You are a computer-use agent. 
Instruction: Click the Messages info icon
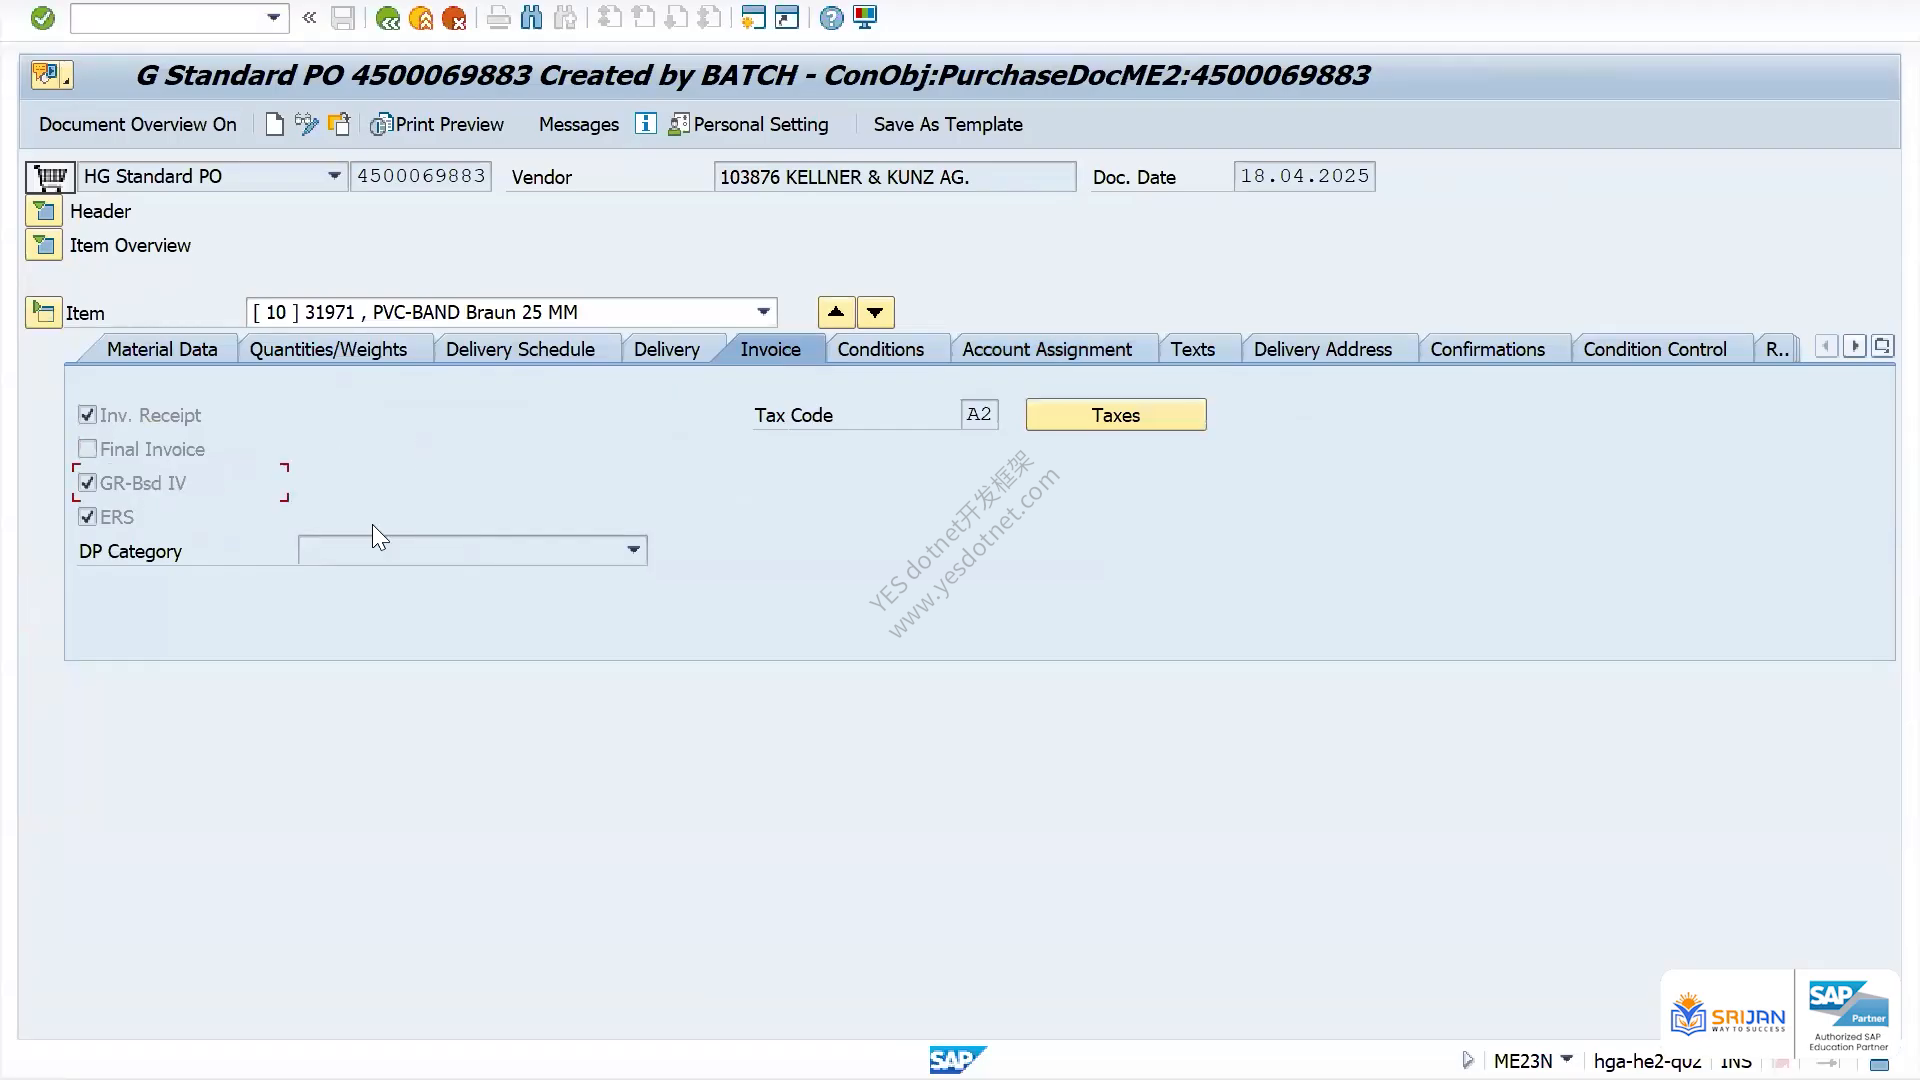(646, 124)
